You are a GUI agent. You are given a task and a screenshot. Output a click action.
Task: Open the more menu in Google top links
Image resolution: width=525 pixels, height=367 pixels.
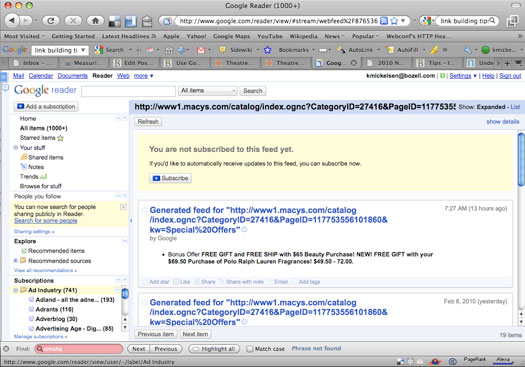click(143, 76)
